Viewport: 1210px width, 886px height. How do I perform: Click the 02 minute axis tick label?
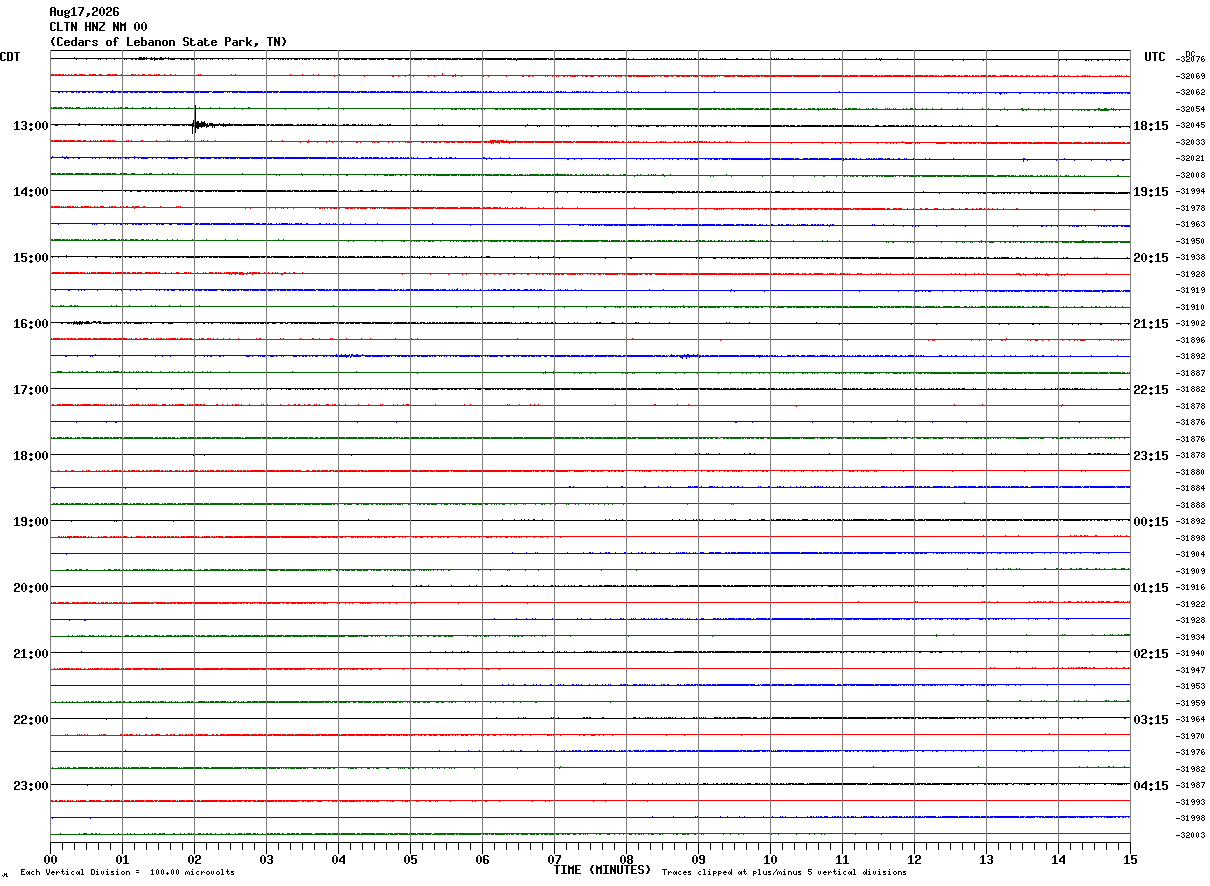[x=194, y=859]
